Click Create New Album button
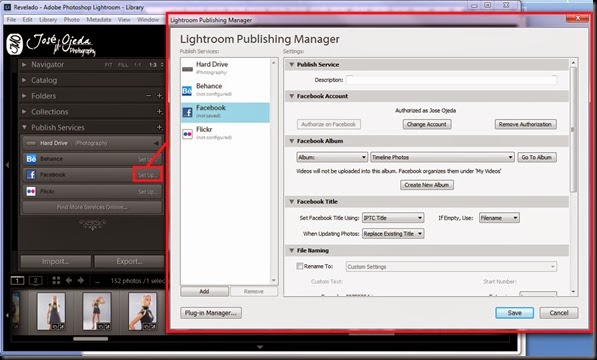The image size is (597, 360). (427, 185)
